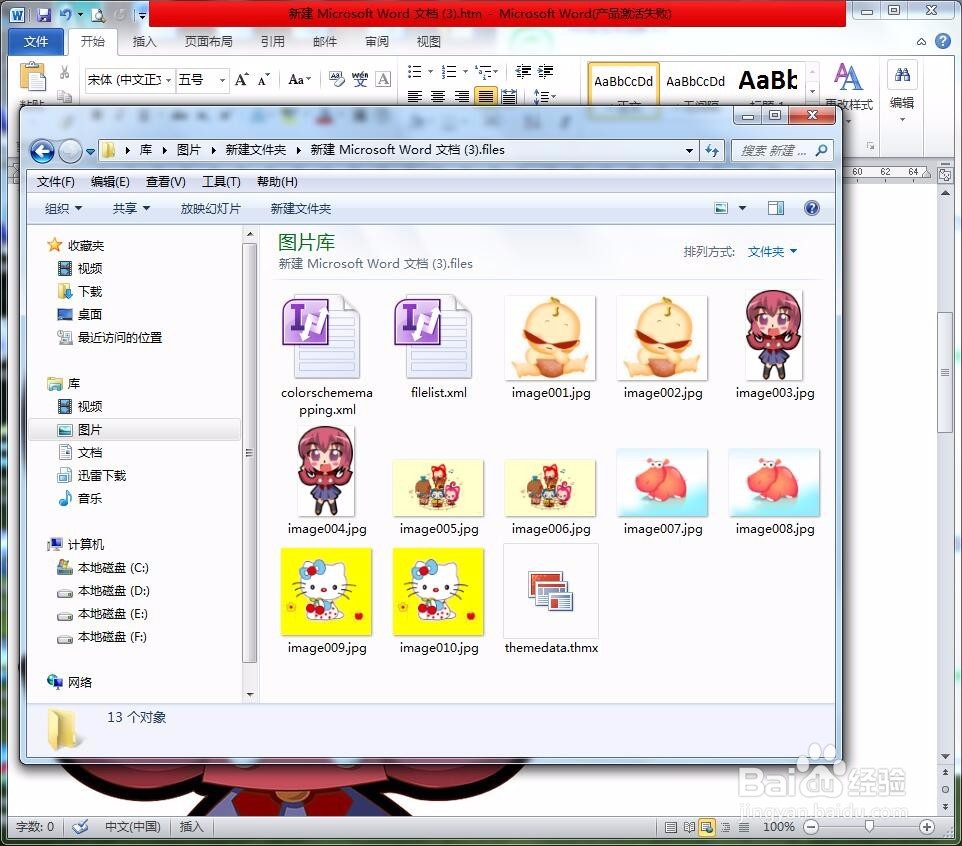
Task: Click Word zoom in plus button
Action: 926,827
